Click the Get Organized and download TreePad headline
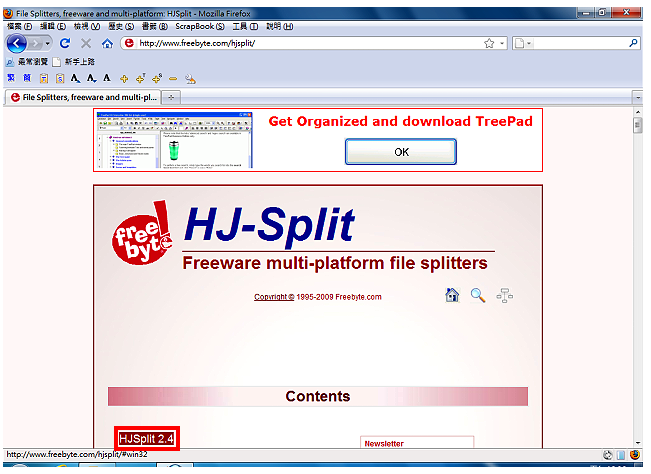Screen dimensions: 651x474 [400, 121]
